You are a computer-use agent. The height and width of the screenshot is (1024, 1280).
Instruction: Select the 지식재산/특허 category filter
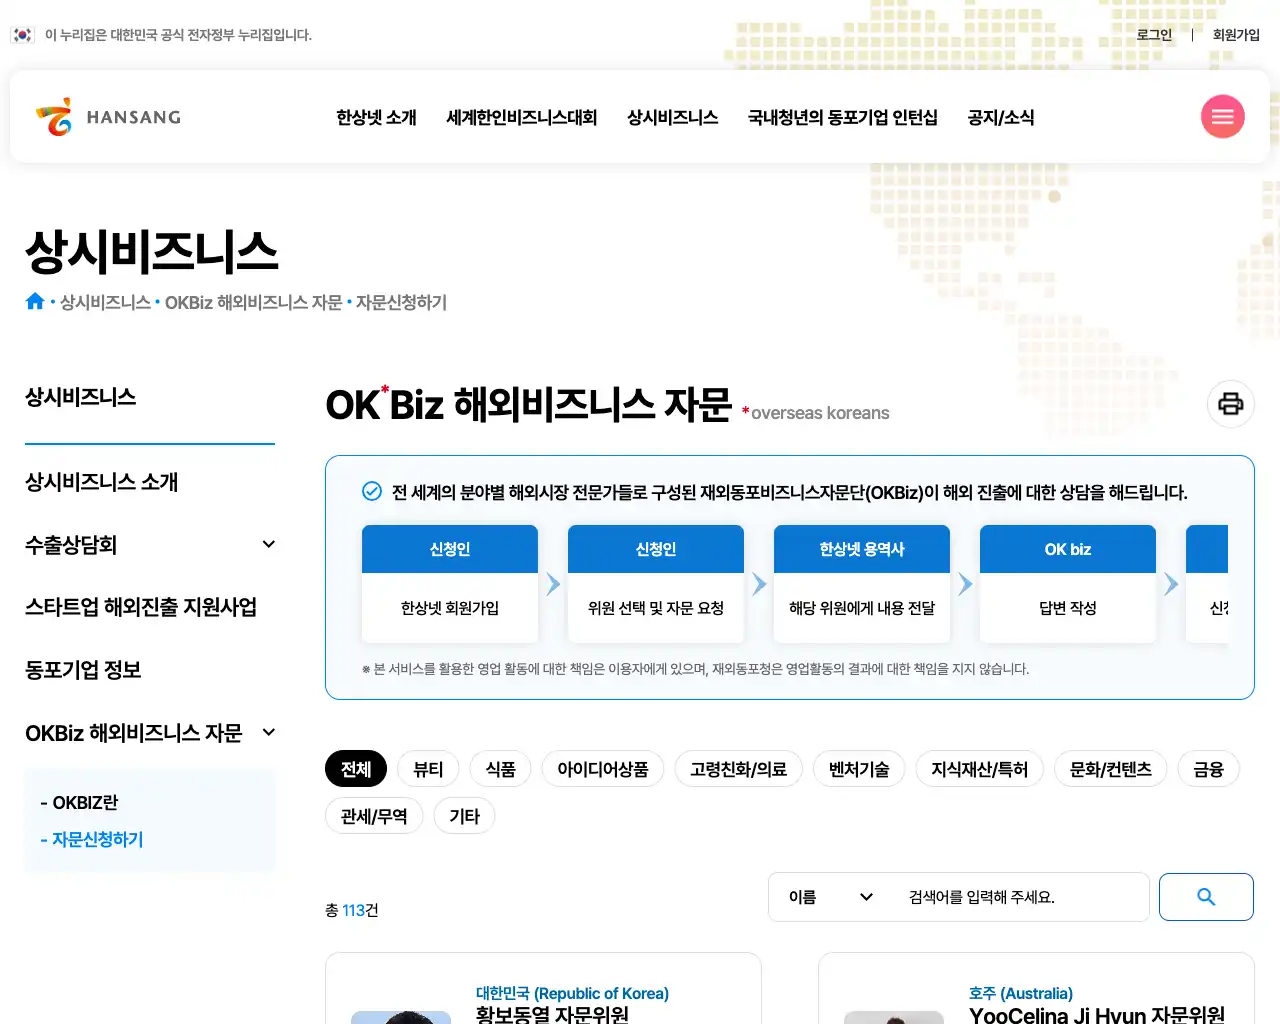coord(980,769)
